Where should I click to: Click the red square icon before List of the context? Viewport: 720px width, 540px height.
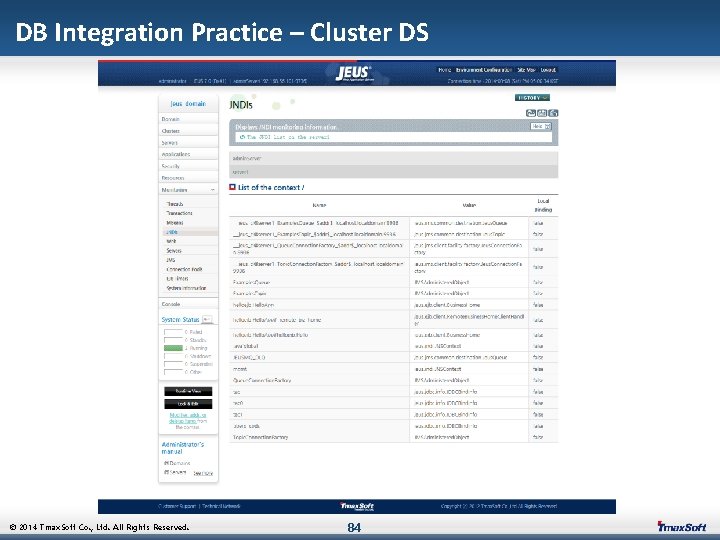(232, 187)
